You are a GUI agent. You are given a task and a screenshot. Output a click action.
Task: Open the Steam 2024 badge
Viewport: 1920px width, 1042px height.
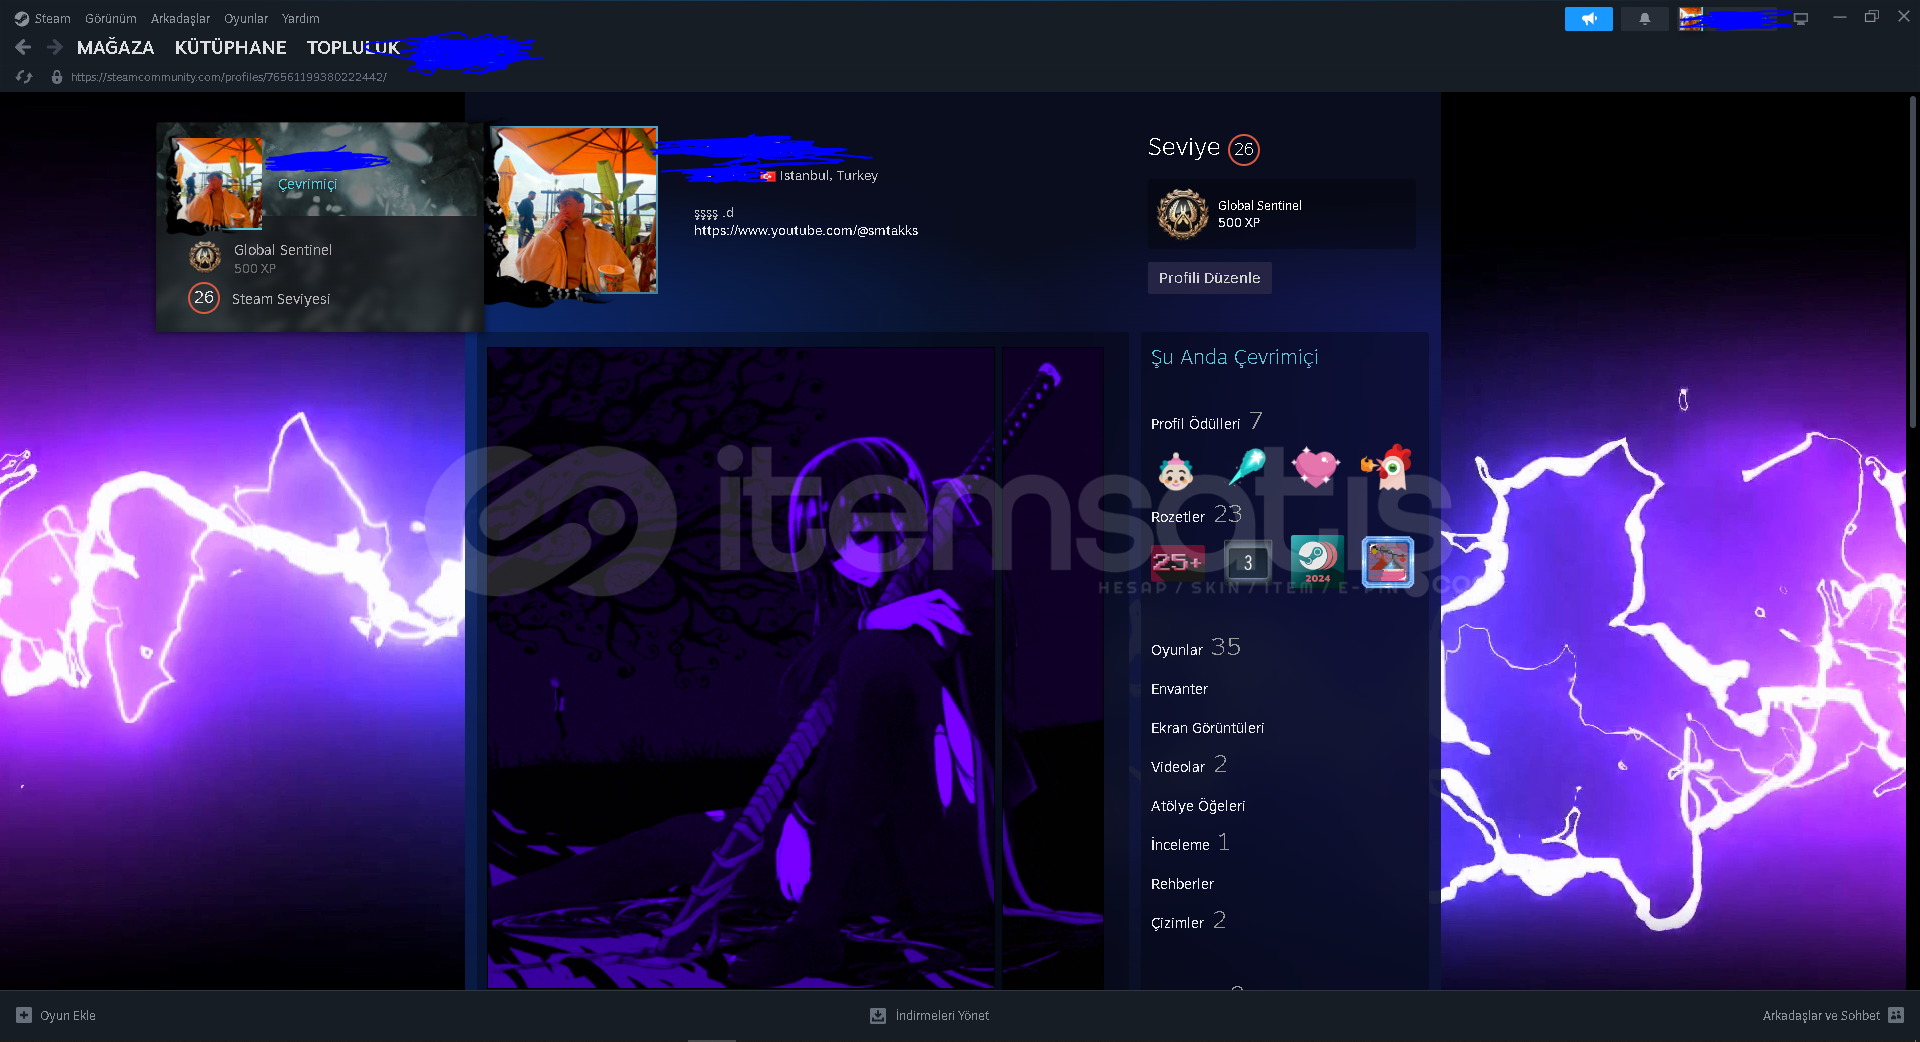point(1317,560)
